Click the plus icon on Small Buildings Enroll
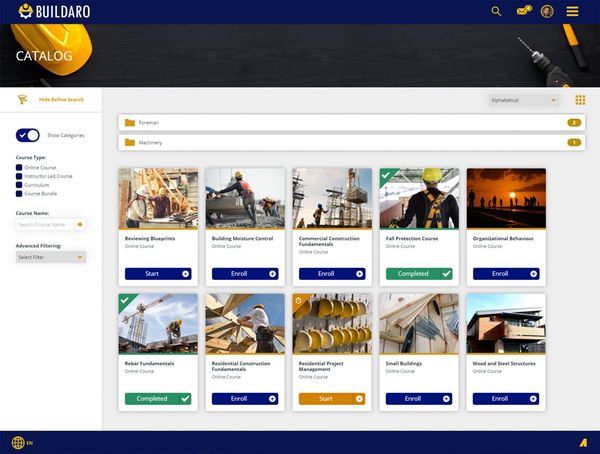 click(446, 399)
